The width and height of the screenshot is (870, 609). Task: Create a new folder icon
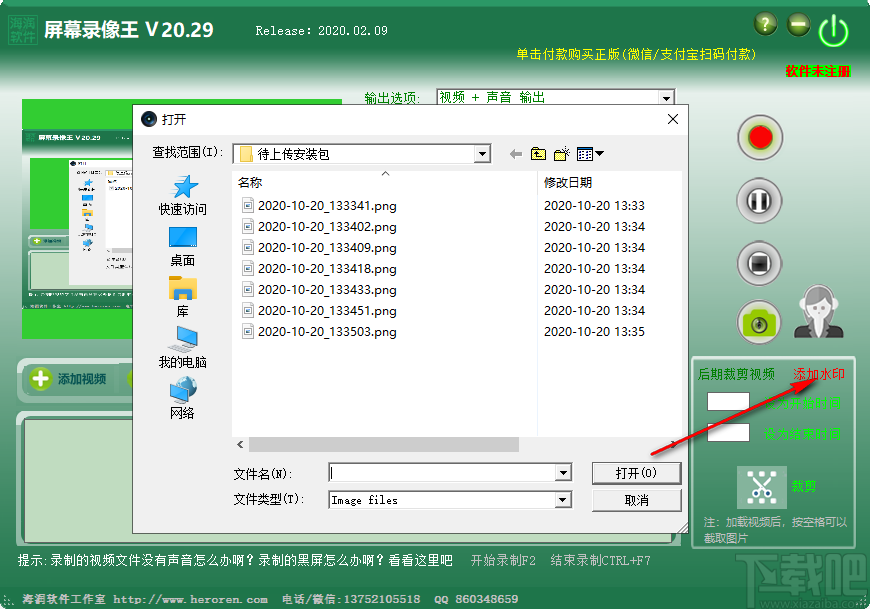tap(562, 154)
